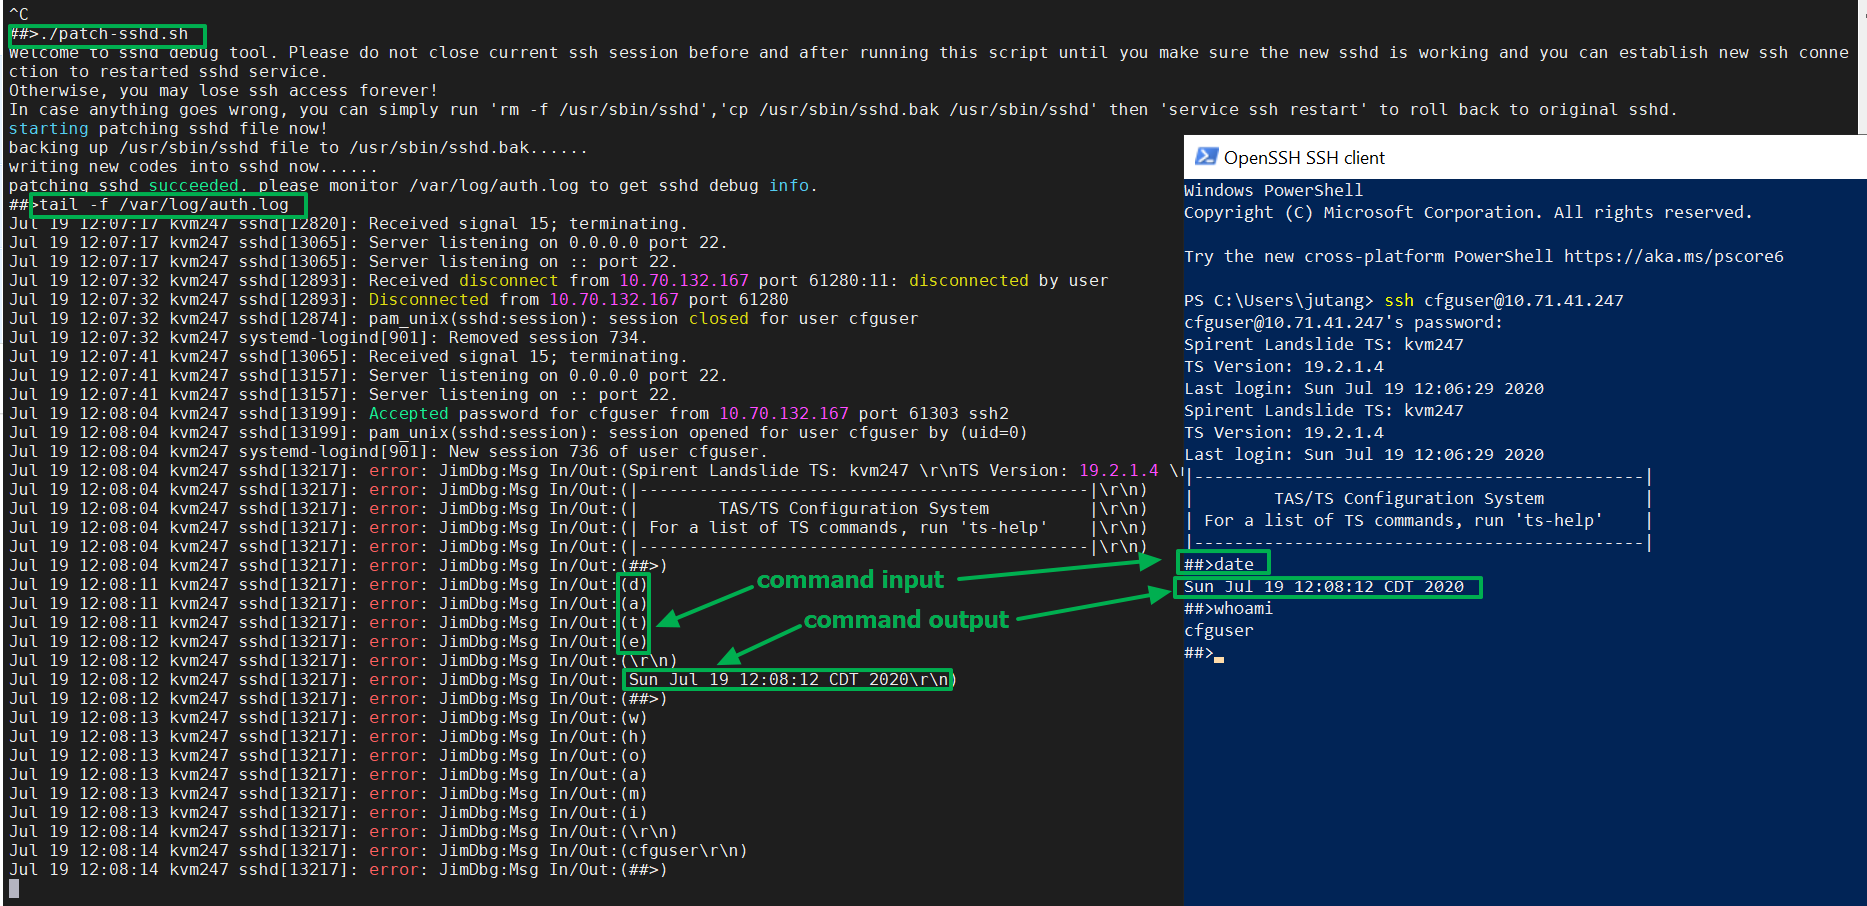The width and height of the screenshot is (1867, 906).
Task: Click 'Copyright (C) Microsoft Corporation' line
Action: click(1468, 212)
